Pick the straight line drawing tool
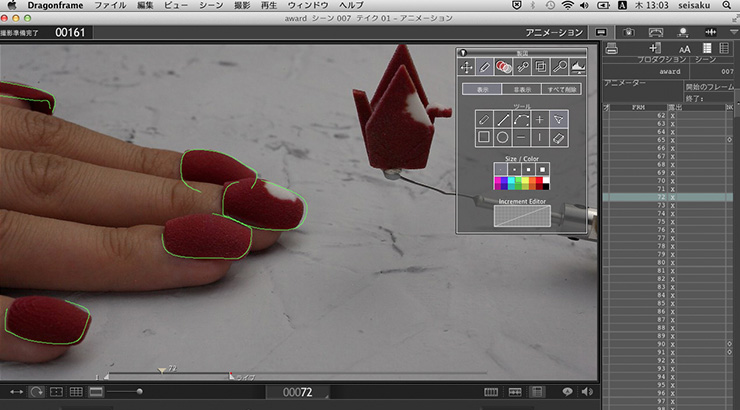 coord(503,119)
